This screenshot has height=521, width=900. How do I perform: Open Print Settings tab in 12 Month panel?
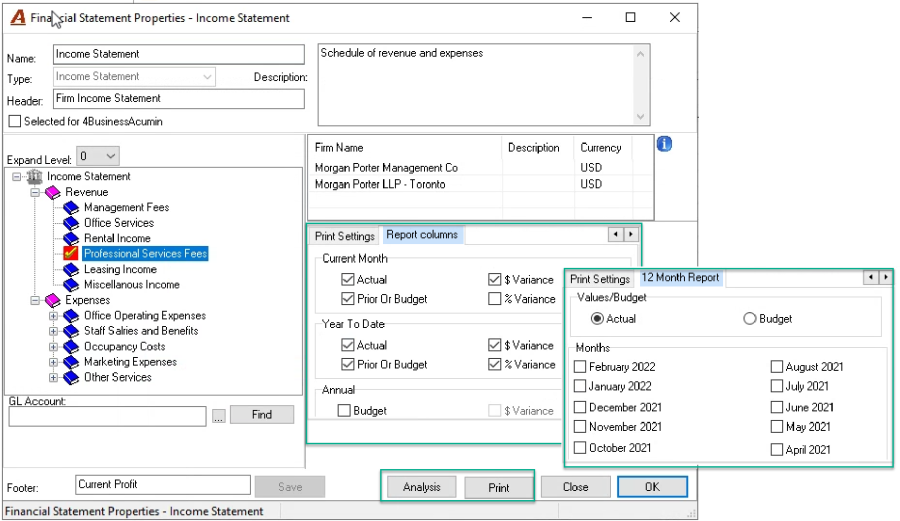pos(600,279)
